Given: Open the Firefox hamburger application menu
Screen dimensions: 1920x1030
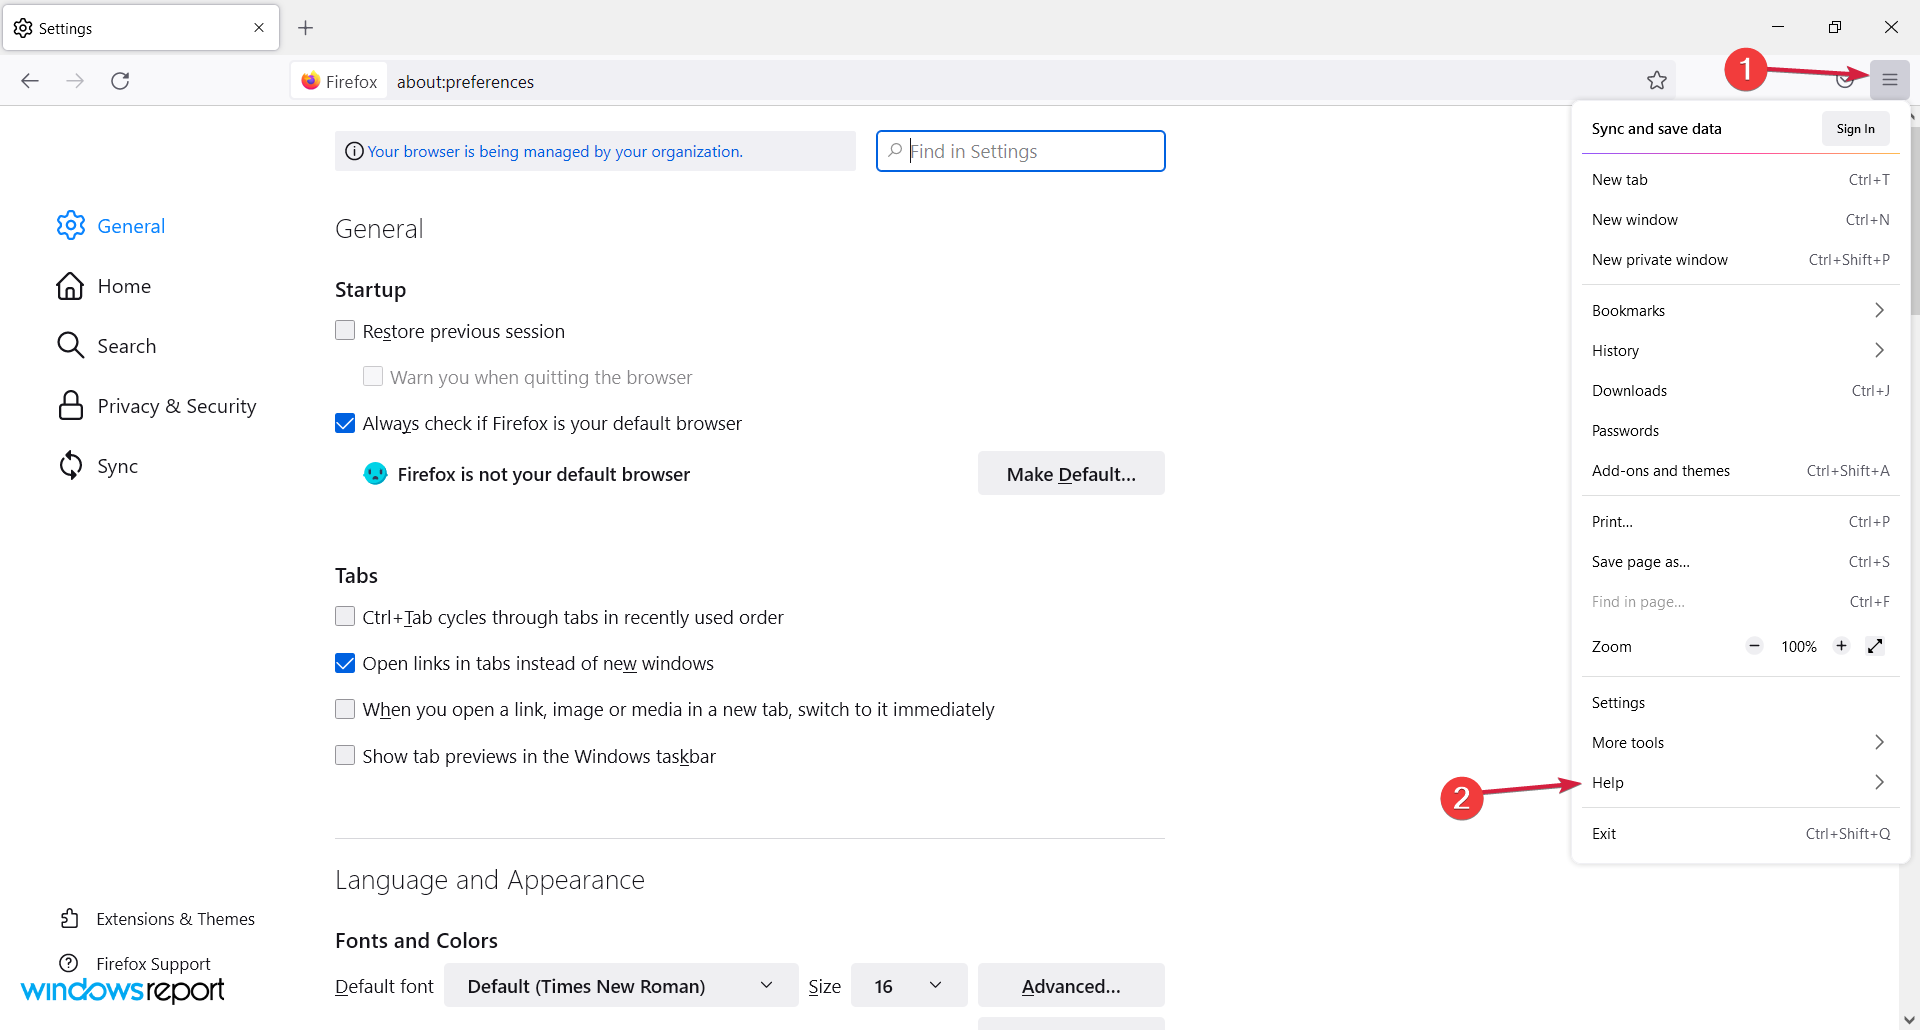Looking at the screenshot, I should pos(1889,80).
